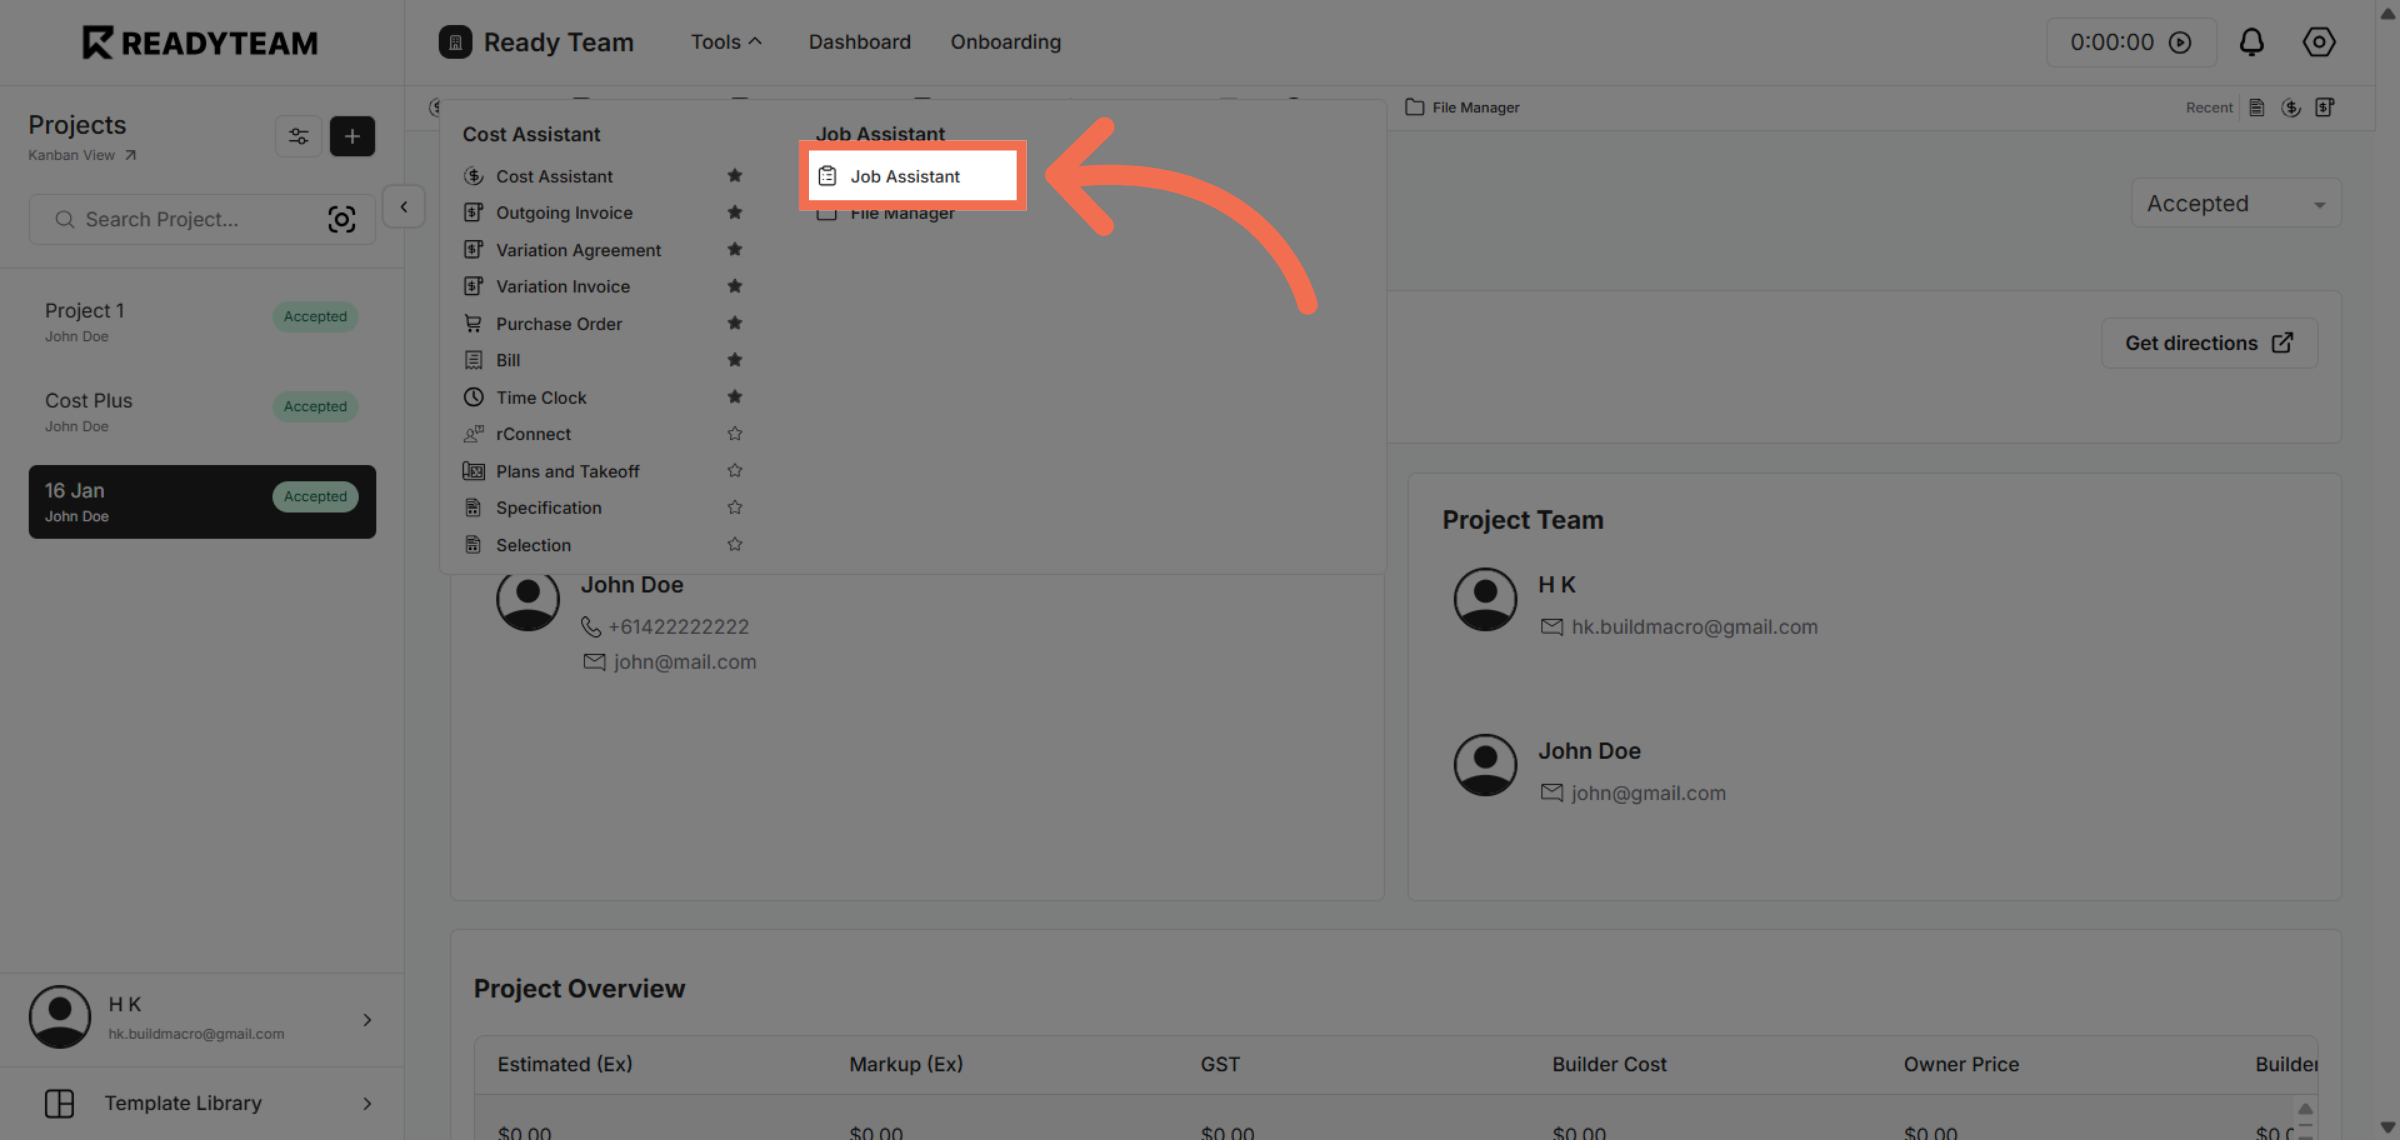
Task: Open File Manager from the Tools menu
Action: click(901, 212)
